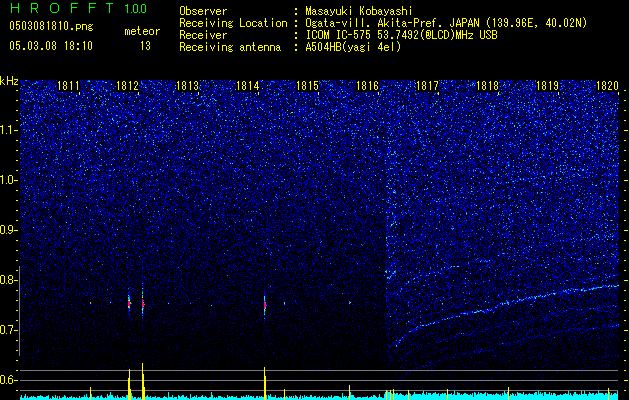Click the 0.6 kHz axis label
Viewport: 629px width, 400px height.
click(x=9, y=380)
